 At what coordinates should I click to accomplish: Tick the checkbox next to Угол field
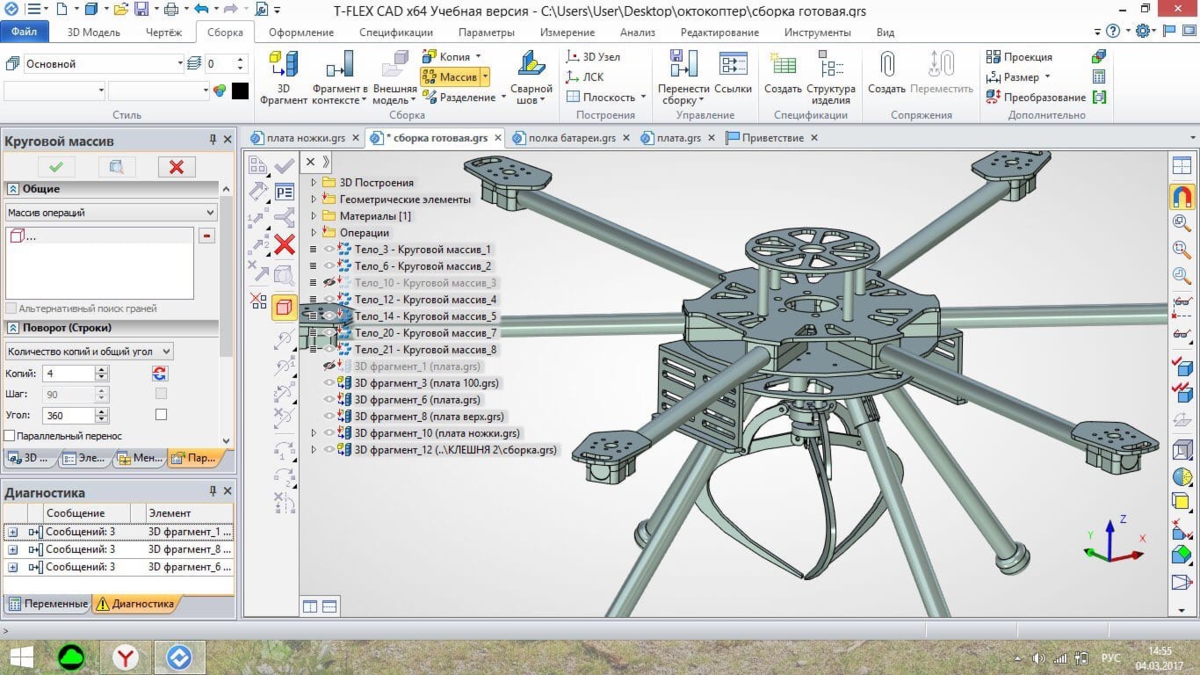pos(161,414)
